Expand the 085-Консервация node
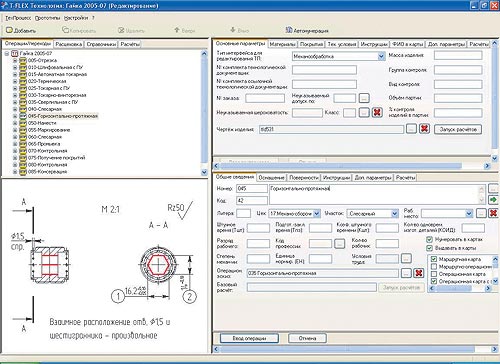 tap(15, 172)
